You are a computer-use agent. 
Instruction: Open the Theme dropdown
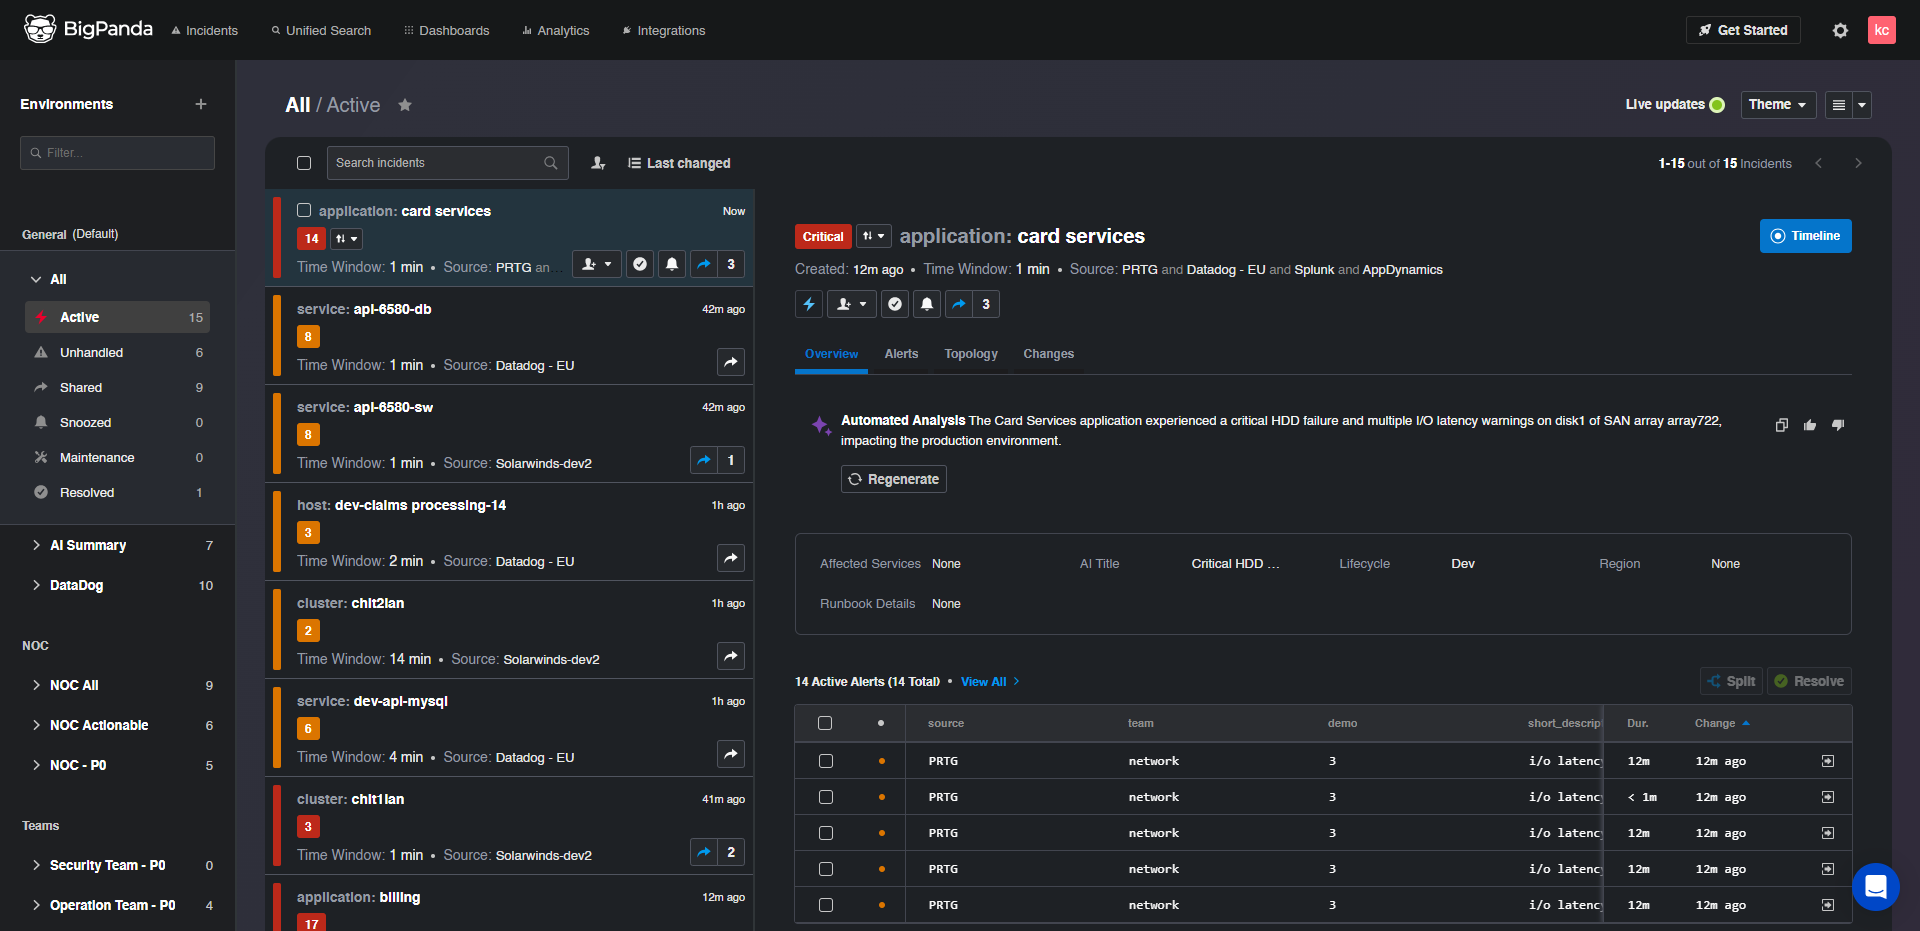pos(1778,105)
